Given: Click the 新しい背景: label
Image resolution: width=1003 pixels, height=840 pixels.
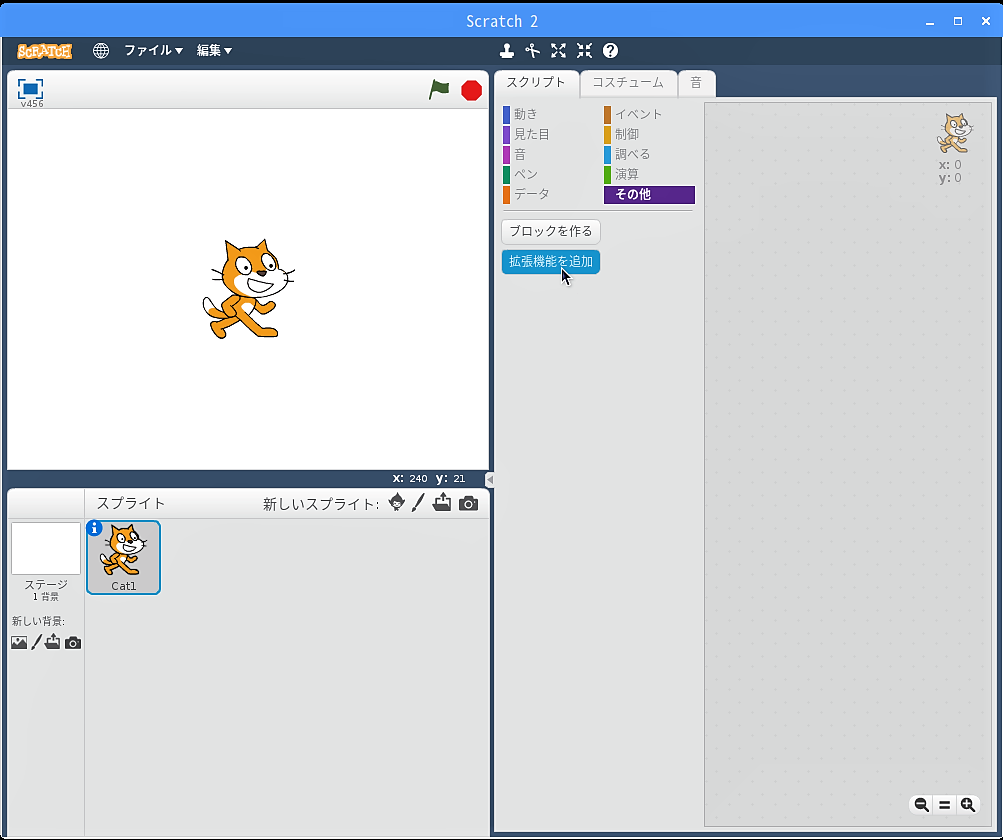Looking at the screenshot, I should click(38, 621).
